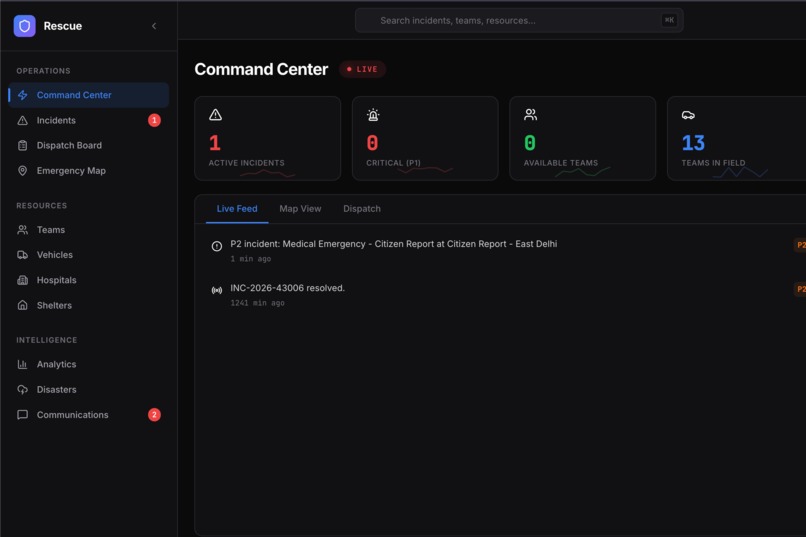Focus the Search incidents, teams, resources field

click(x=519, y=21)
